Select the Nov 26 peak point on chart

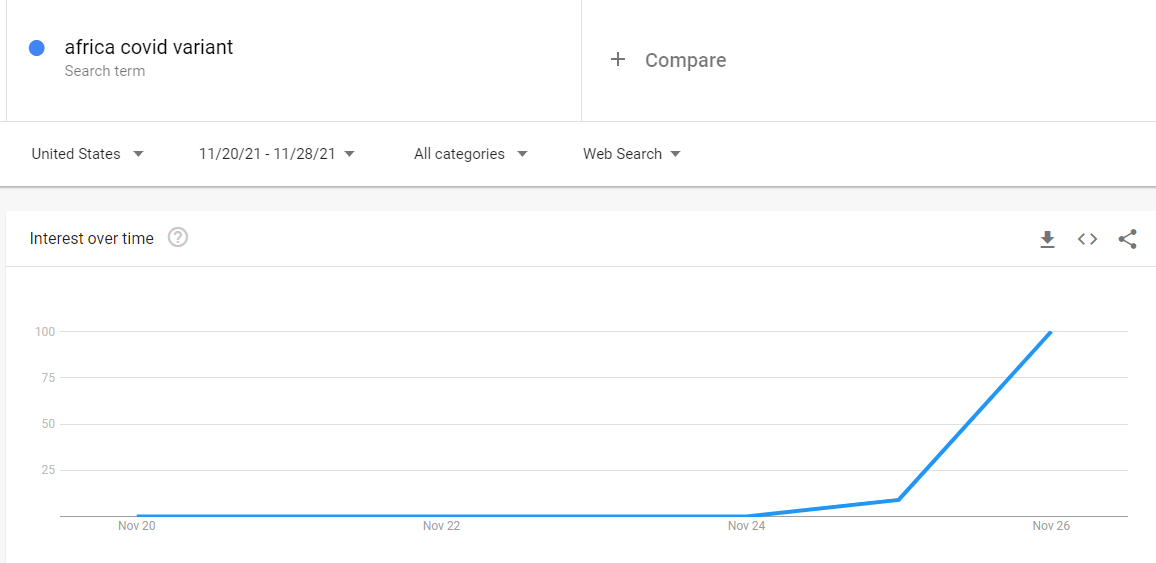(1051, 332)
